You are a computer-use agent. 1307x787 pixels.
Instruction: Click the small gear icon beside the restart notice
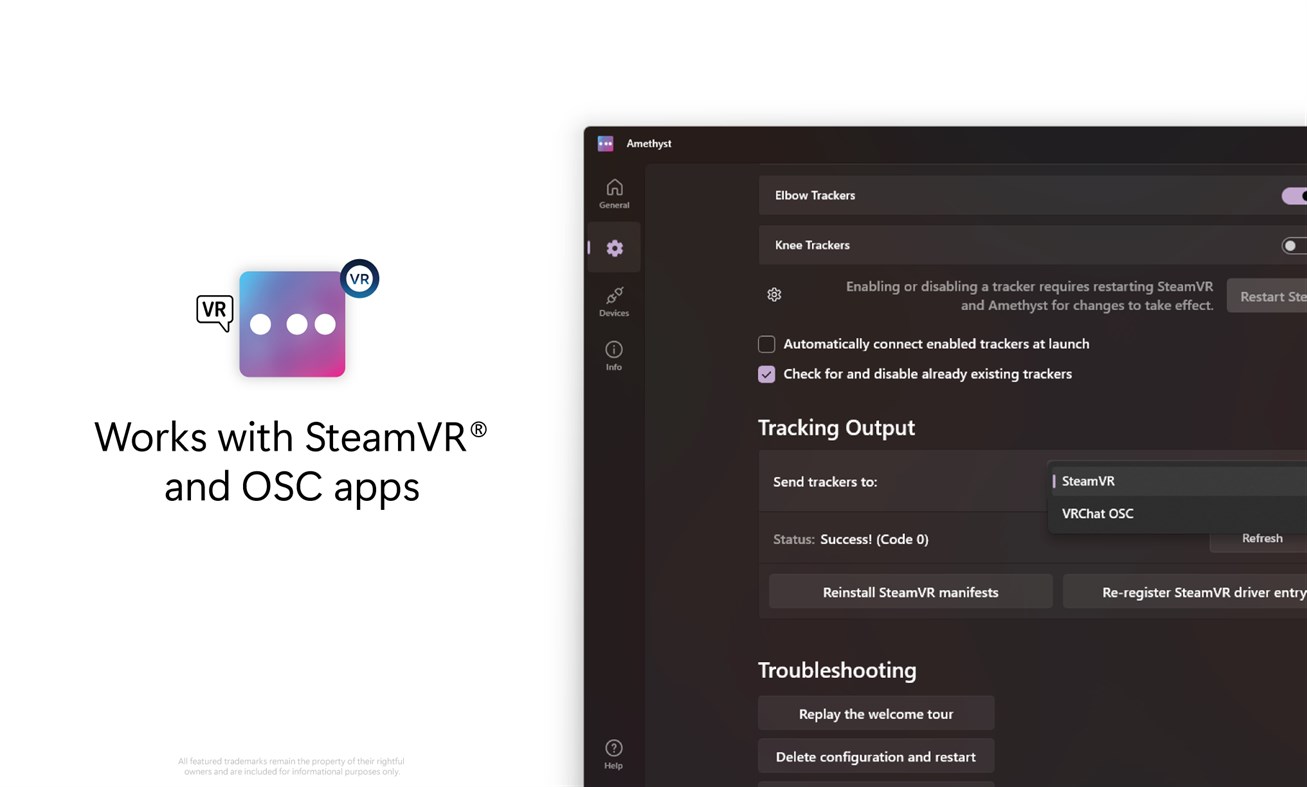point(774,295)
